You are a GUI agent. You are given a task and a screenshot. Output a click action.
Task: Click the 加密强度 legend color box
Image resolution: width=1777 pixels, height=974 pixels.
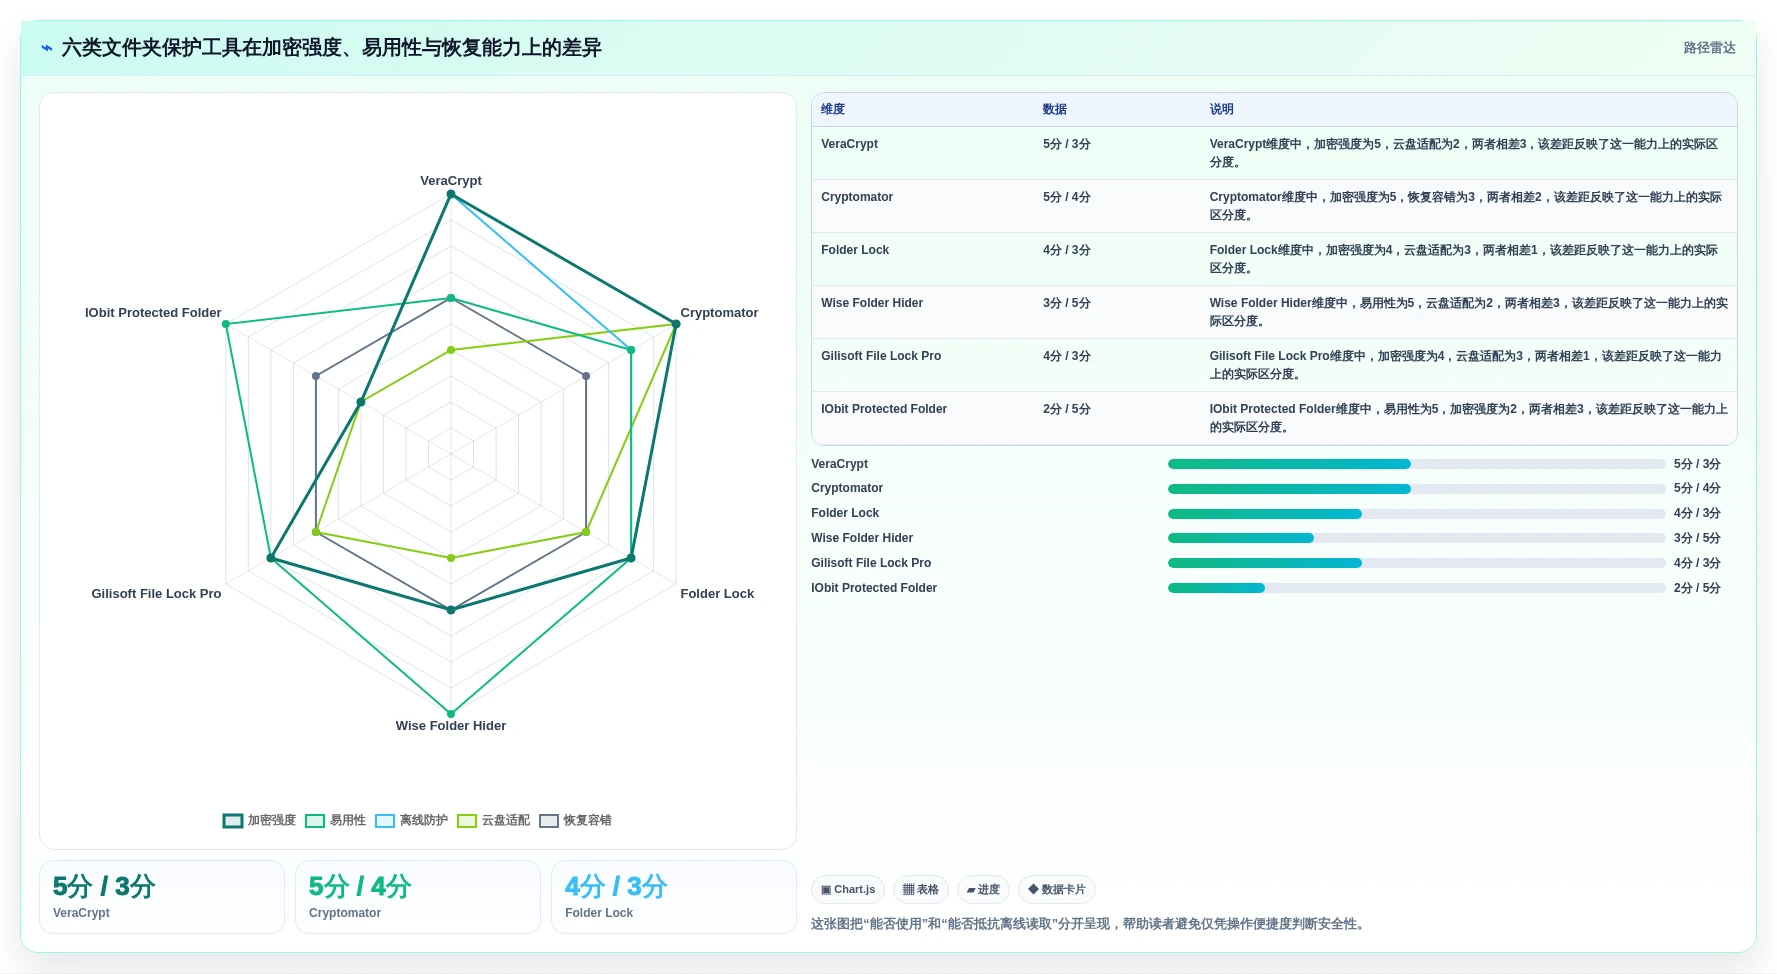[x=232, y=821]
